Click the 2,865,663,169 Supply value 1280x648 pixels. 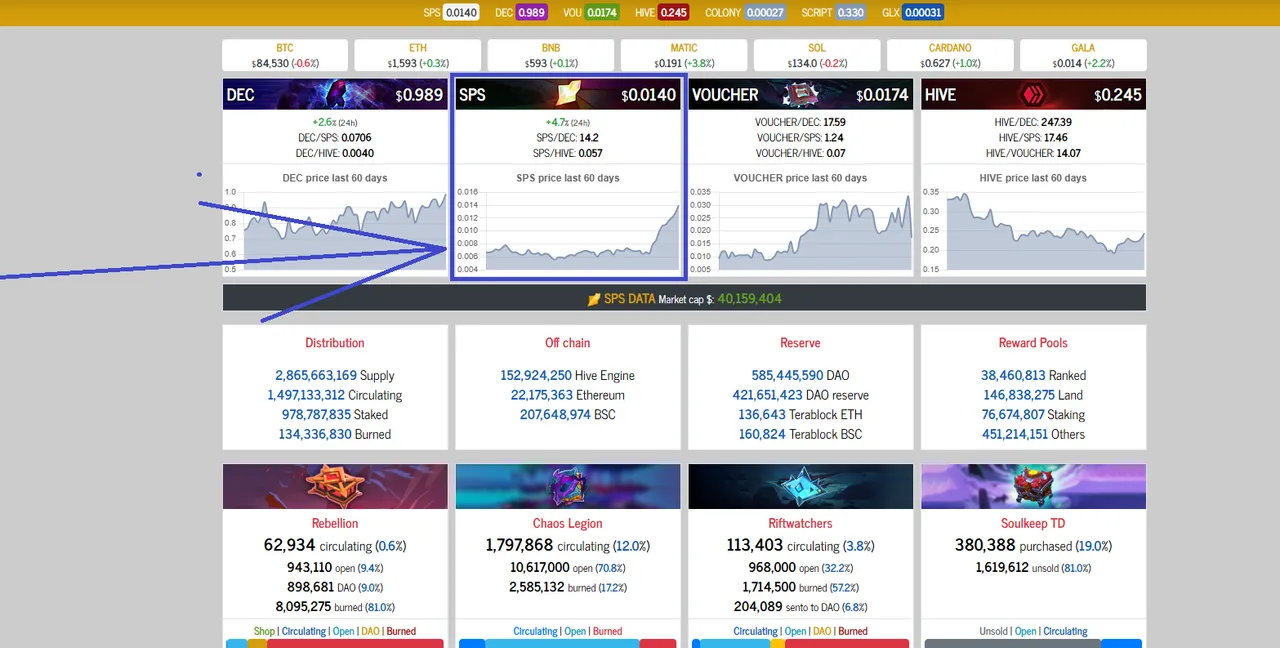[x=316, y=376]
